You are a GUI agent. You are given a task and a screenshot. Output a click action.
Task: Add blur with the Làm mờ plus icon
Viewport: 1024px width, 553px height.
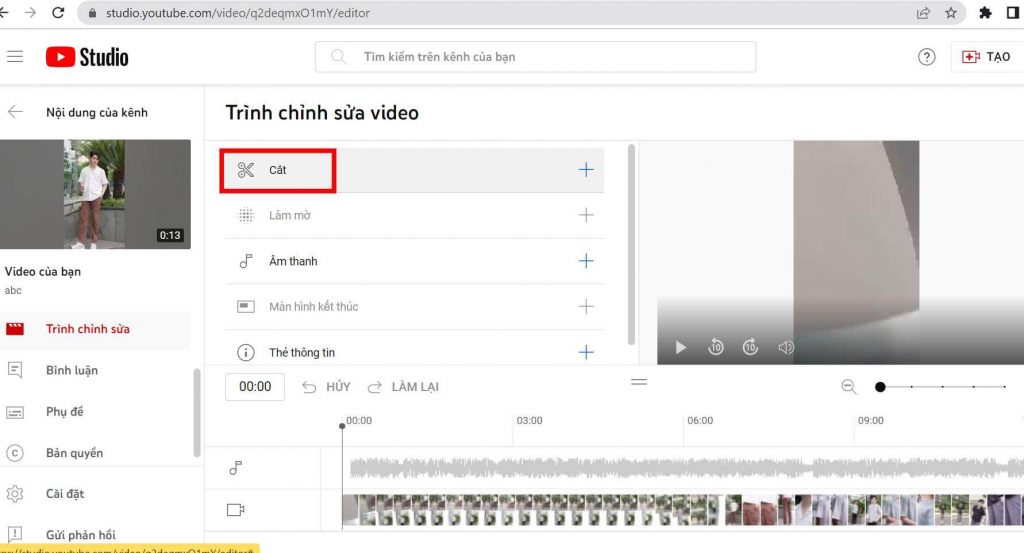click(586, 215)
